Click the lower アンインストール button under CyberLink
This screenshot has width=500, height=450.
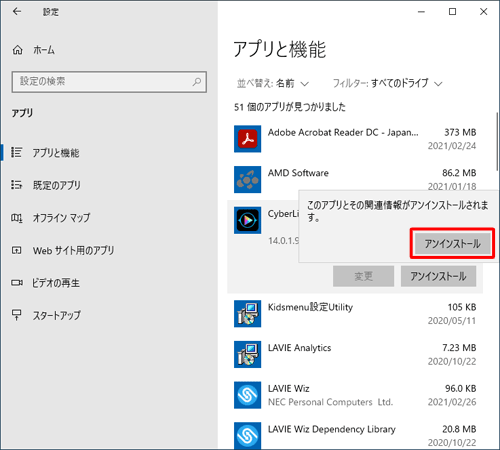438,276
